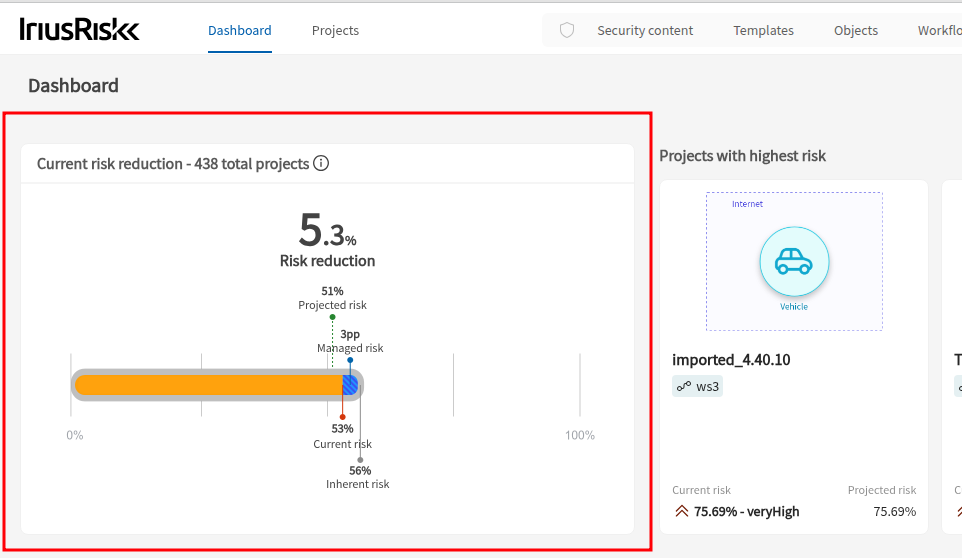
Task: Click the IriusRisk logo
Action: click(x=79, y=29)
